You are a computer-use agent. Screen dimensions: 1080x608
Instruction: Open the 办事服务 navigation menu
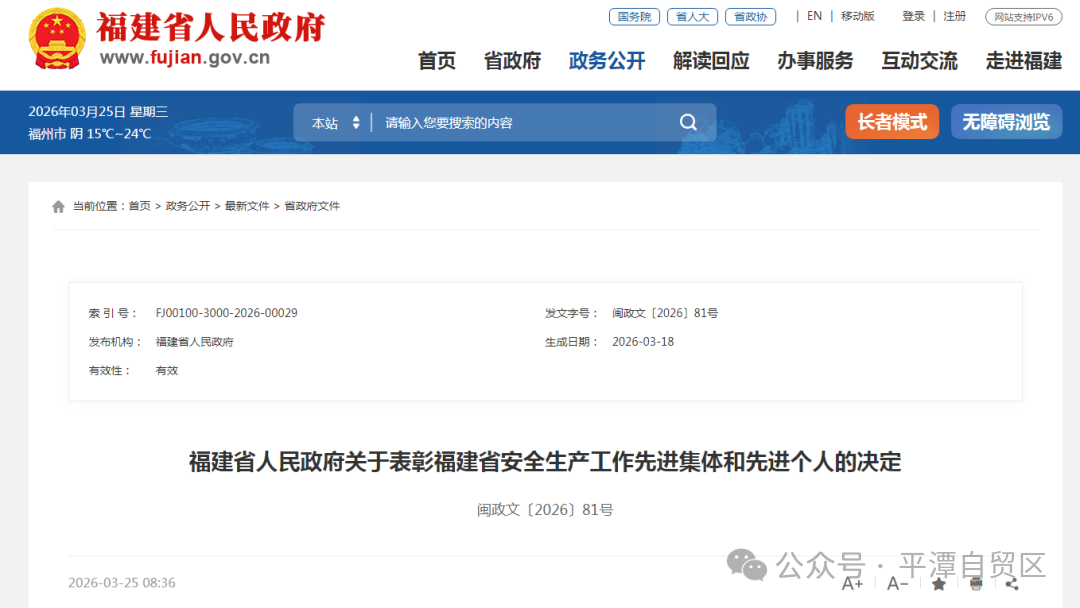tap(815, 61)
